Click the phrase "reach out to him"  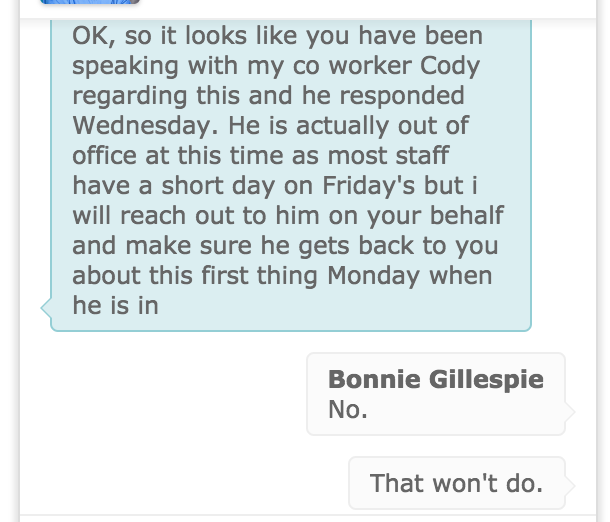click(x=220, y=216)
